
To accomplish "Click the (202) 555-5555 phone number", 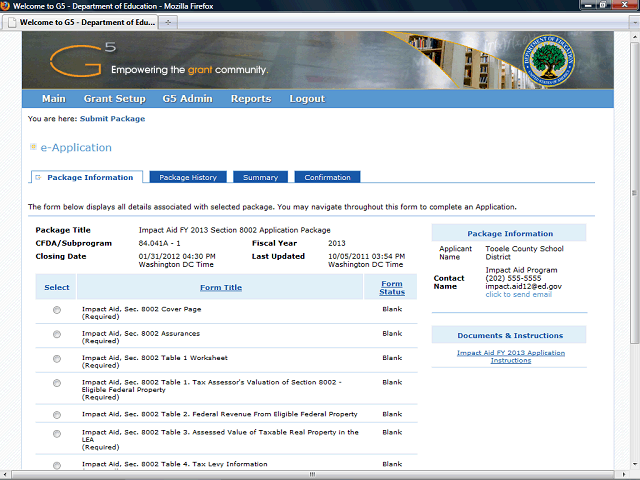I will point(513,278).
